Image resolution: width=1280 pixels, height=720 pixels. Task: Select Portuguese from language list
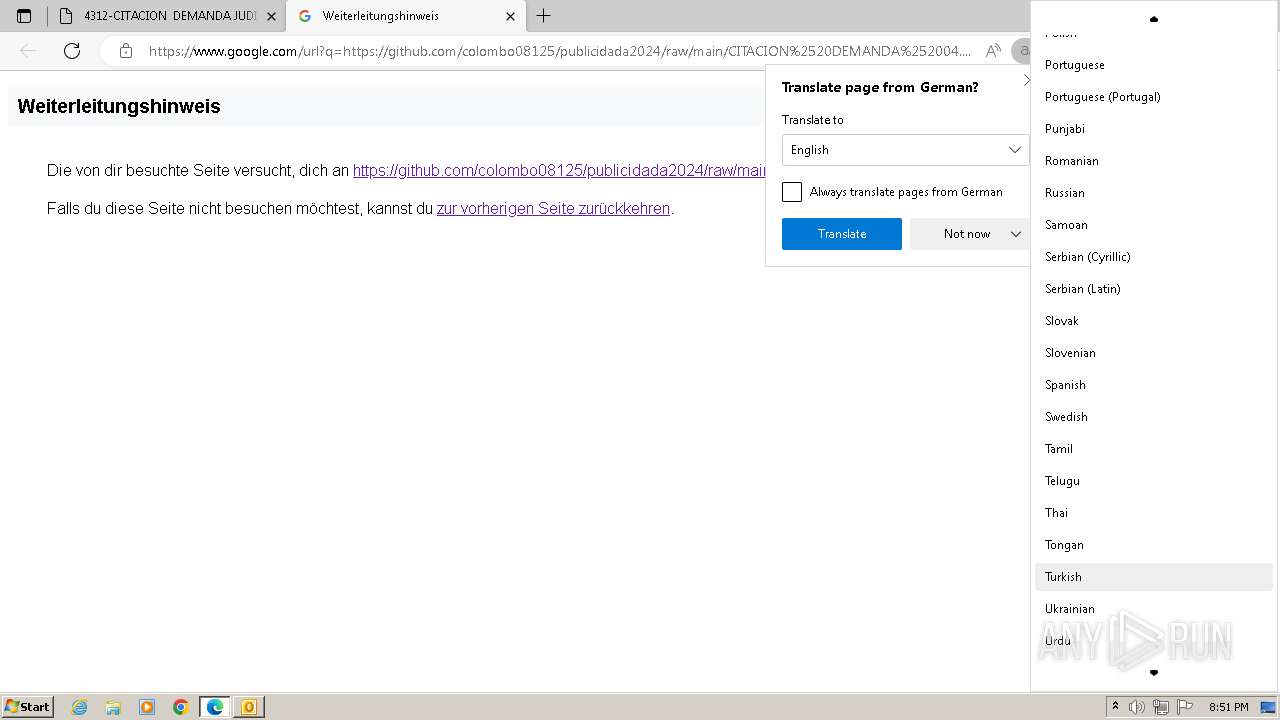point(1153,65)
